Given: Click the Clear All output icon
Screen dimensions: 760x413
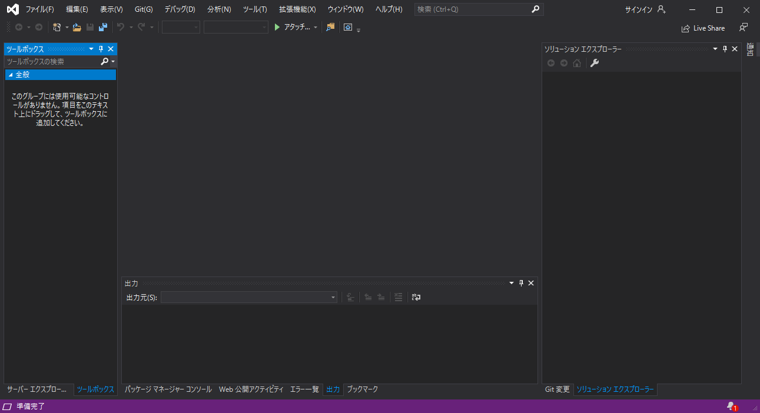Looking at the screenshot, I should [x=398, y=297].
